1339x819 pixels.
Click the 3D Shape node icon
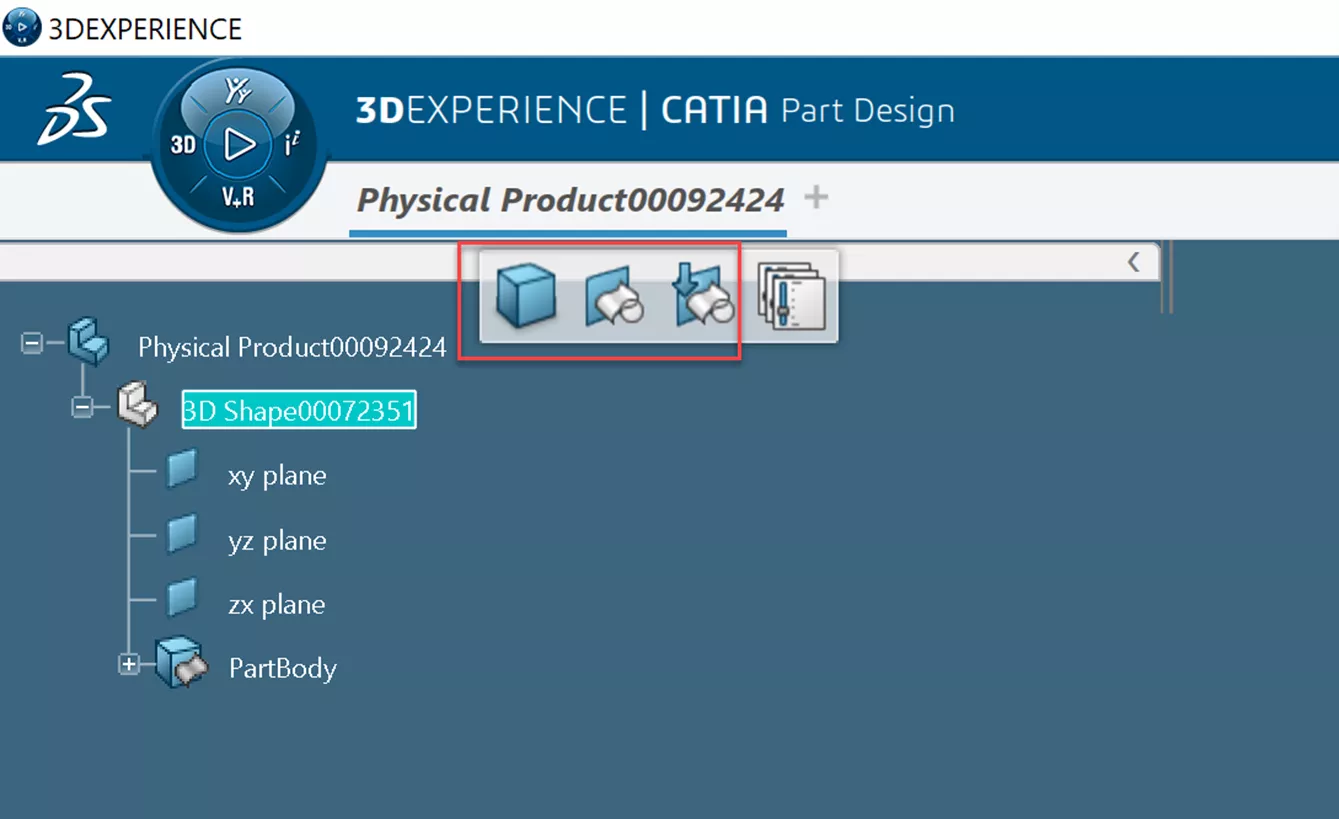(x=139, y=406)
